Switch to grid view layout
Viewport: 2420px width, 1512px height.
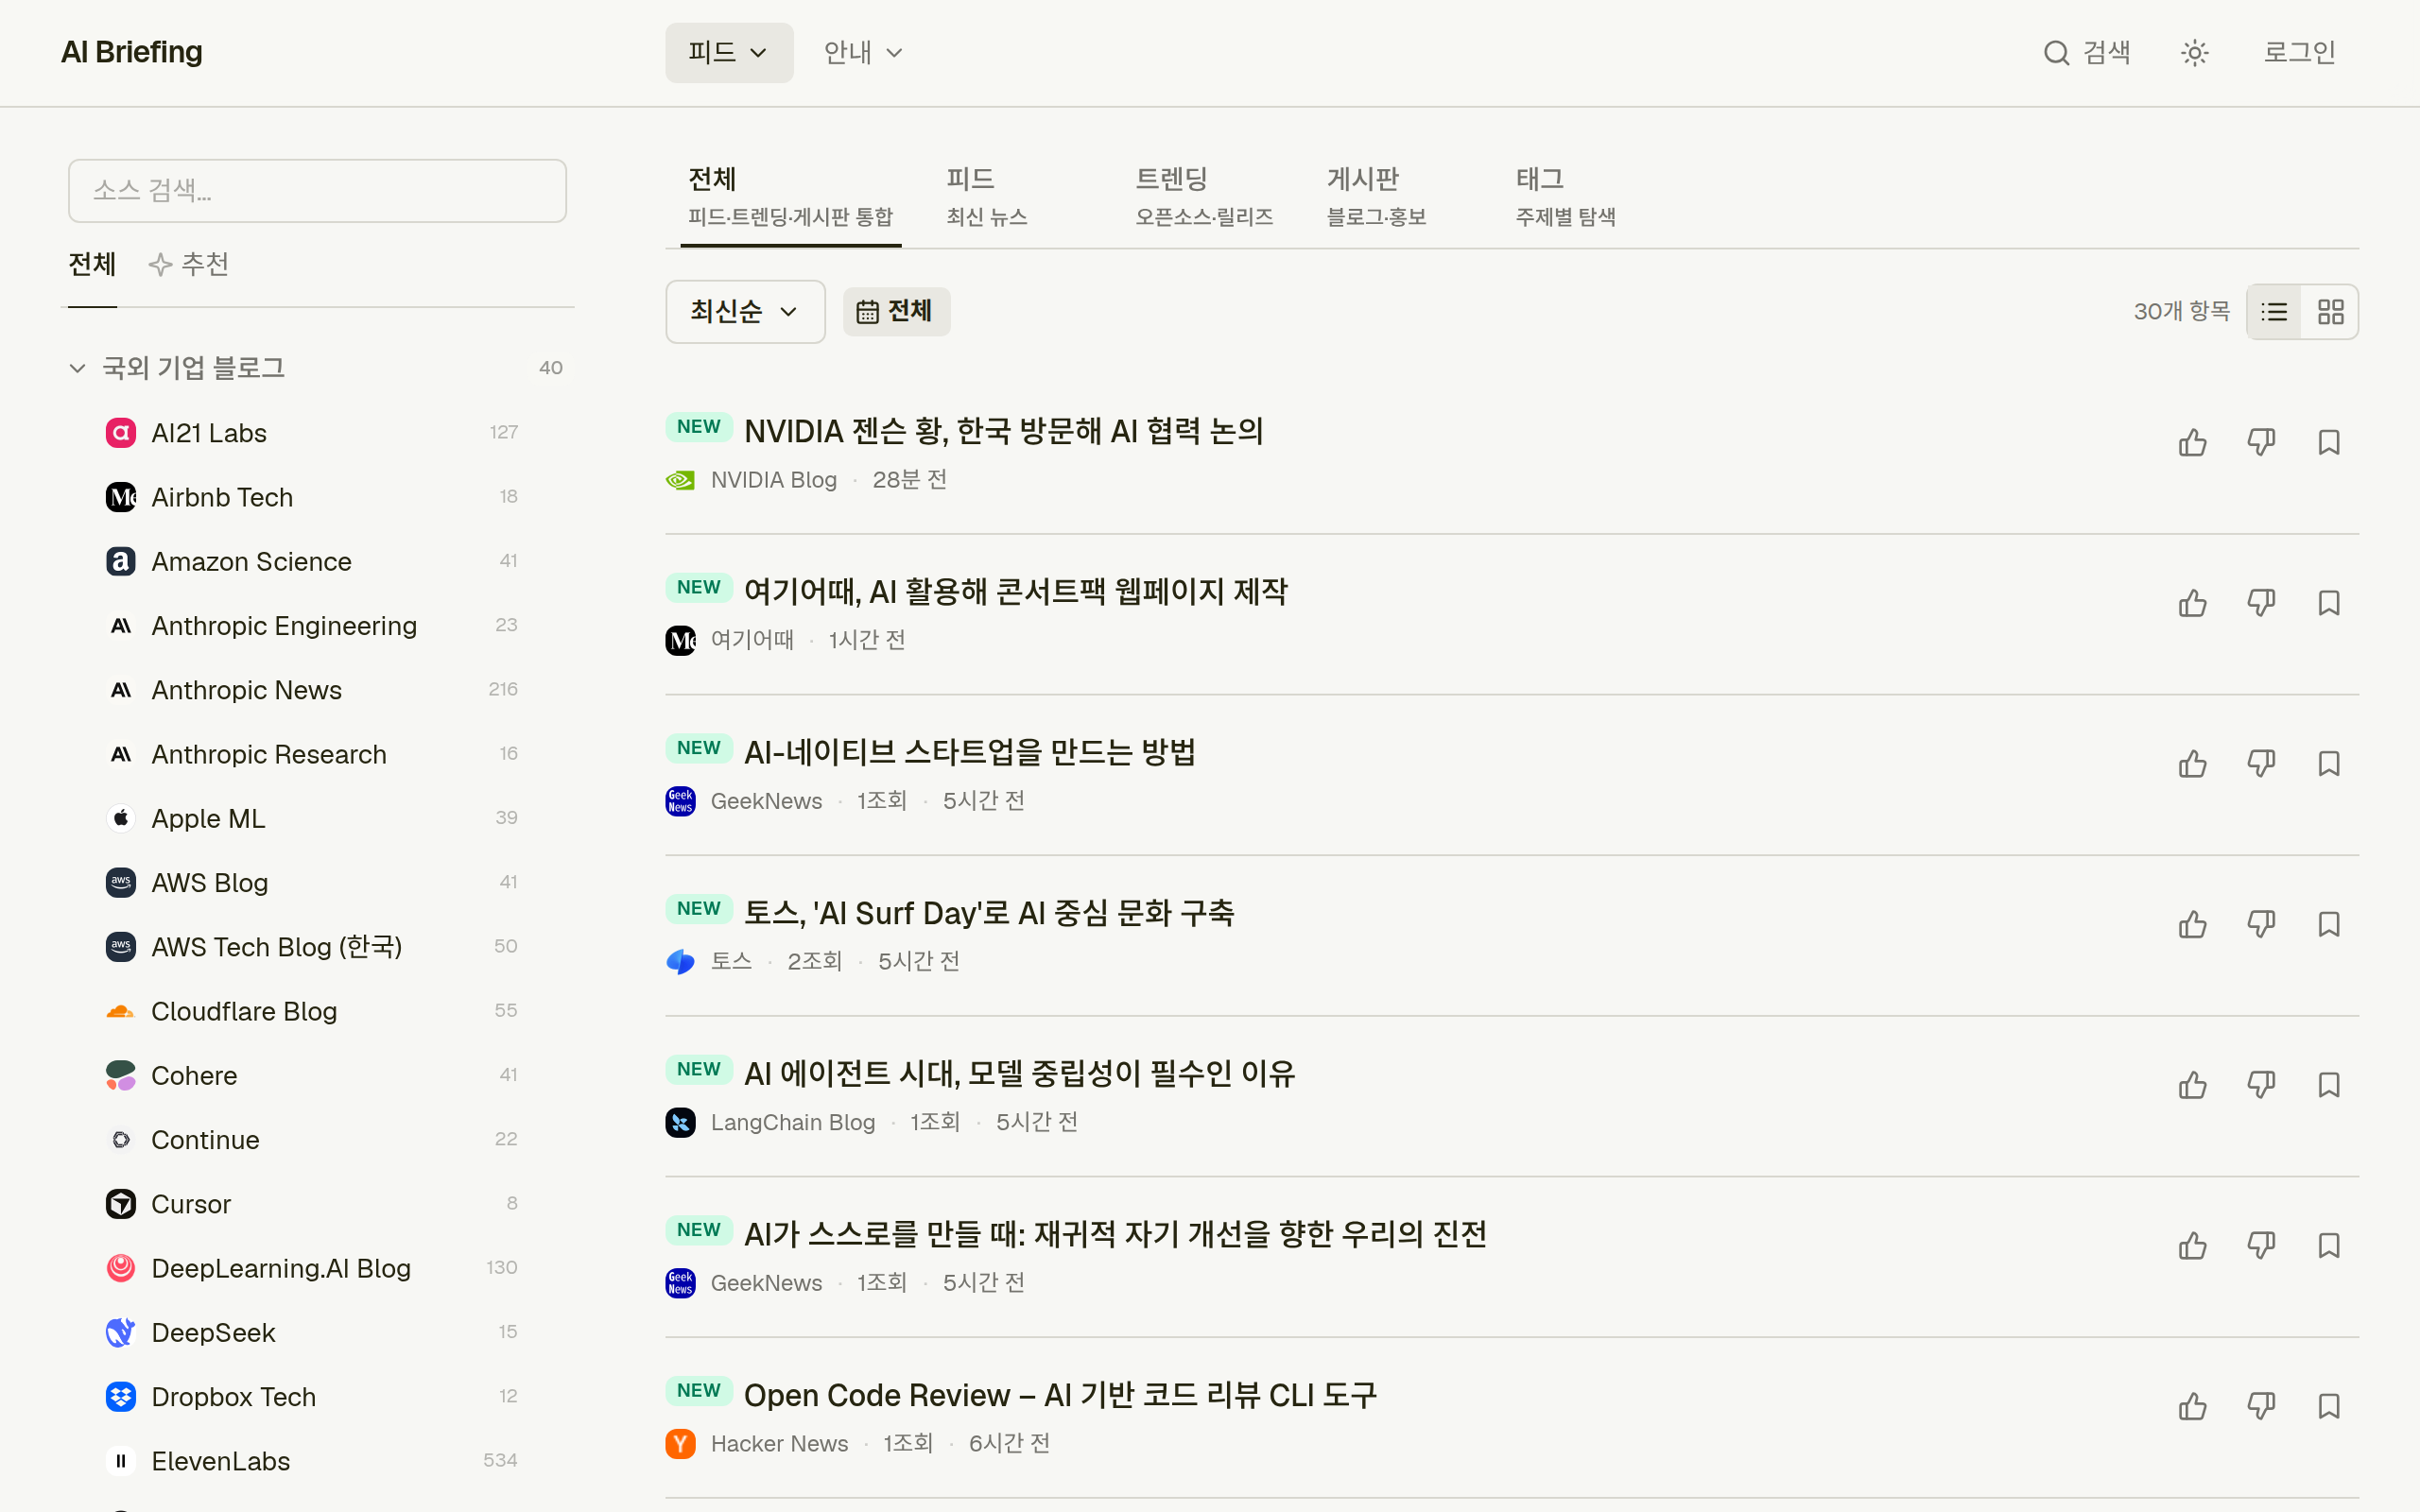point(2330,312)
